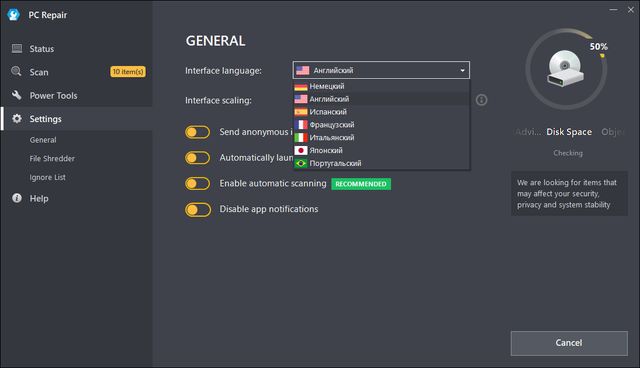Click the Spanish flag in language list

click(301, 112)
